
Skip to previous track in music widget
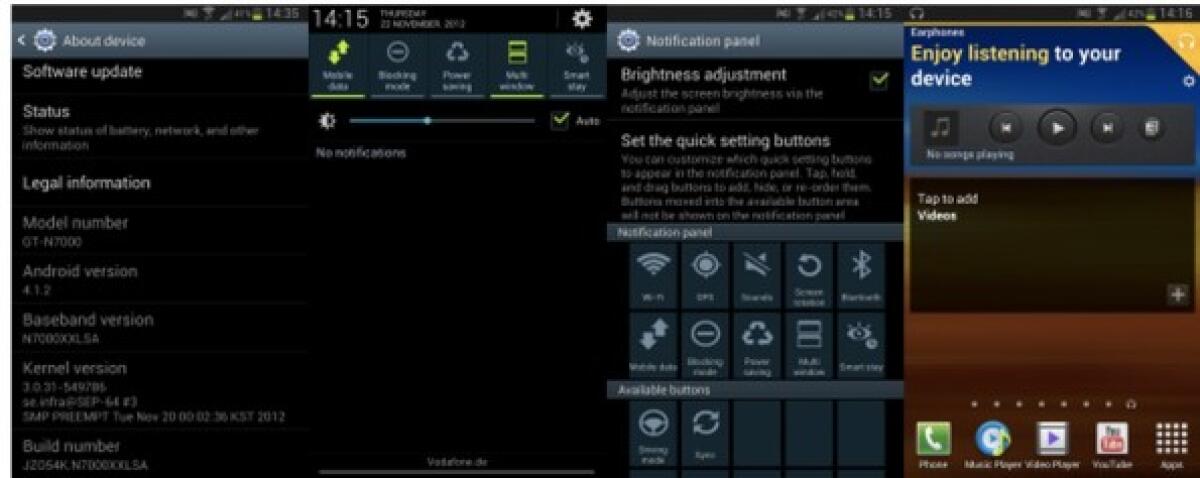click(1008, 128)
